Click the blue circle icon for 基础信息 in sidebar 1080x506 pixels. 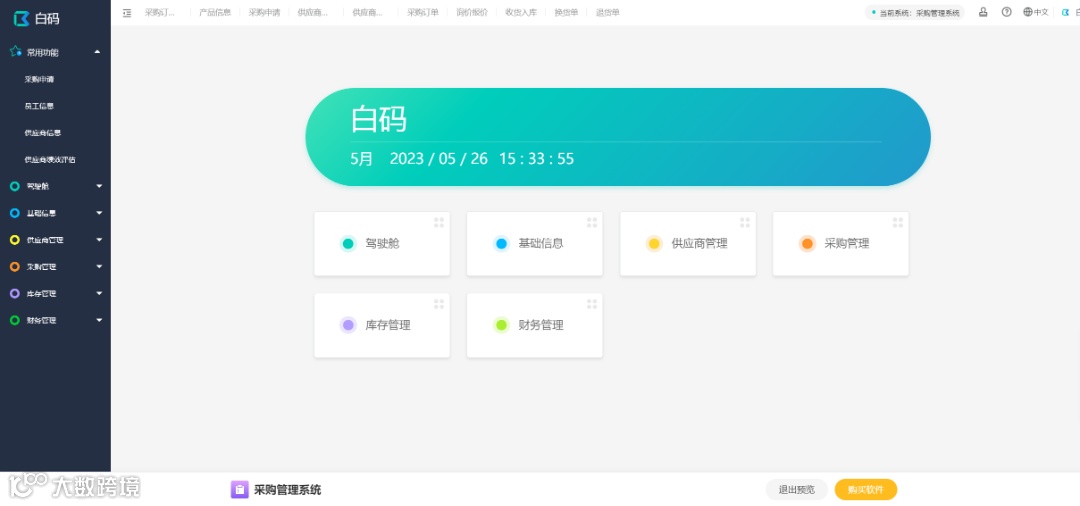click(14, 213)
